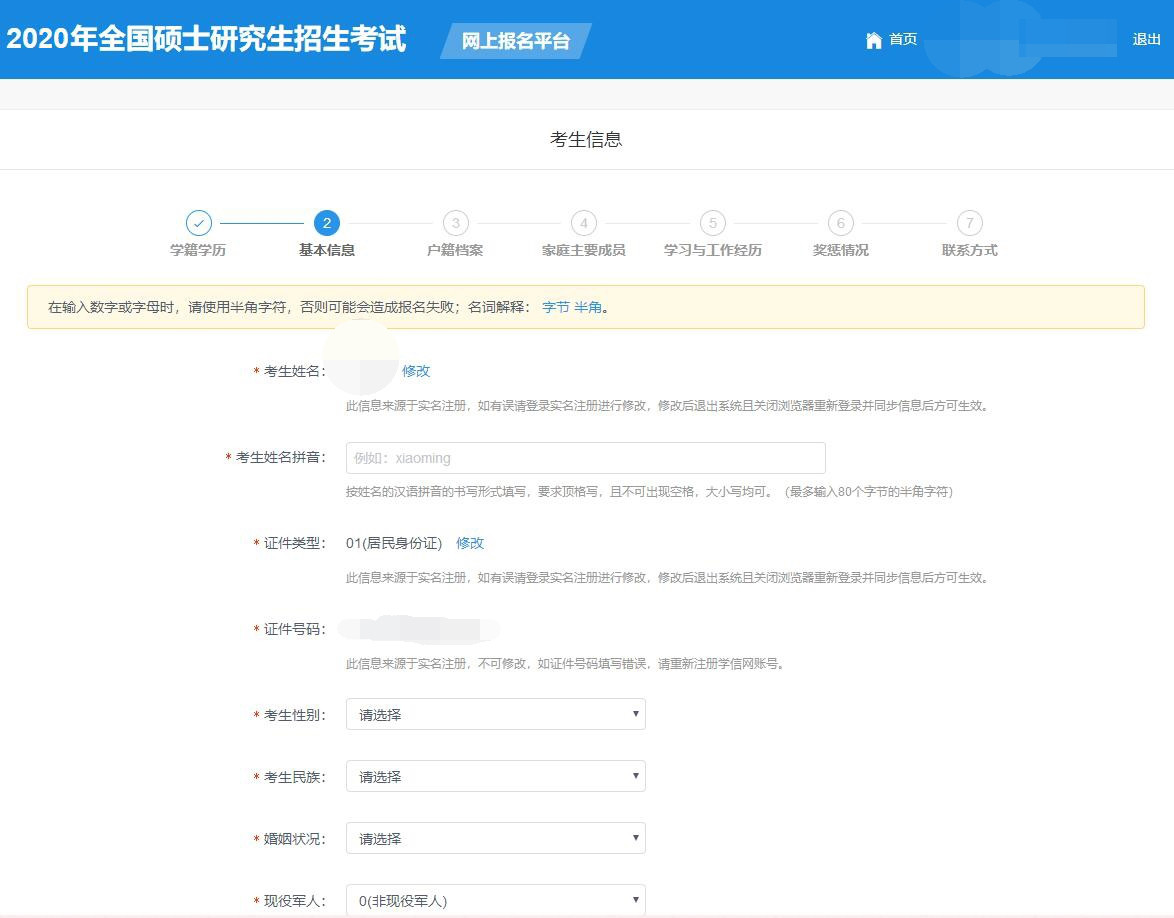Viewport: 1174px width, 918px height.
Task: Expand the 考生民族 selection list
Action: 495,776
